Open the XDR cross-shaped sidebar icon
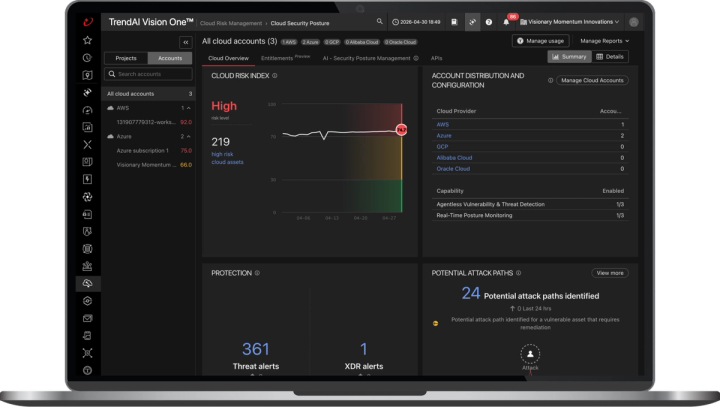 pyautogui.click(x=87, y=144)
